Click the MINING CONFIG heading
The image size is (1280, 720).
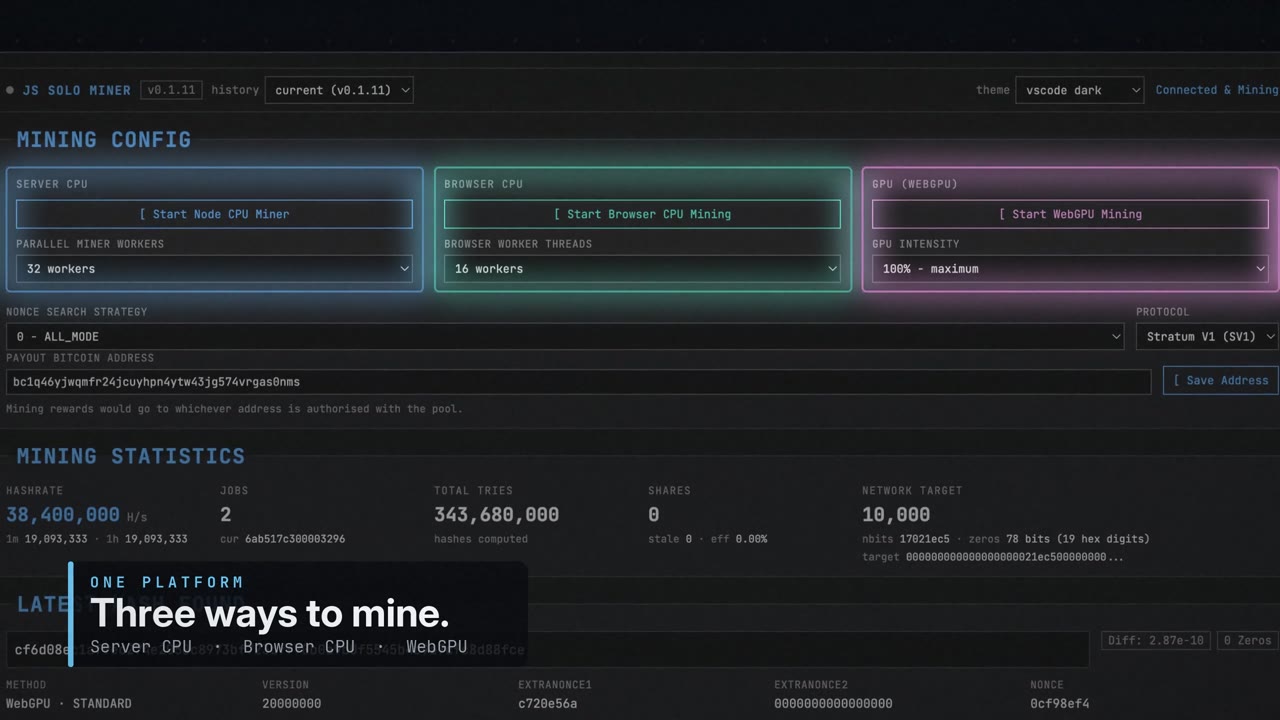coord(104,140)
